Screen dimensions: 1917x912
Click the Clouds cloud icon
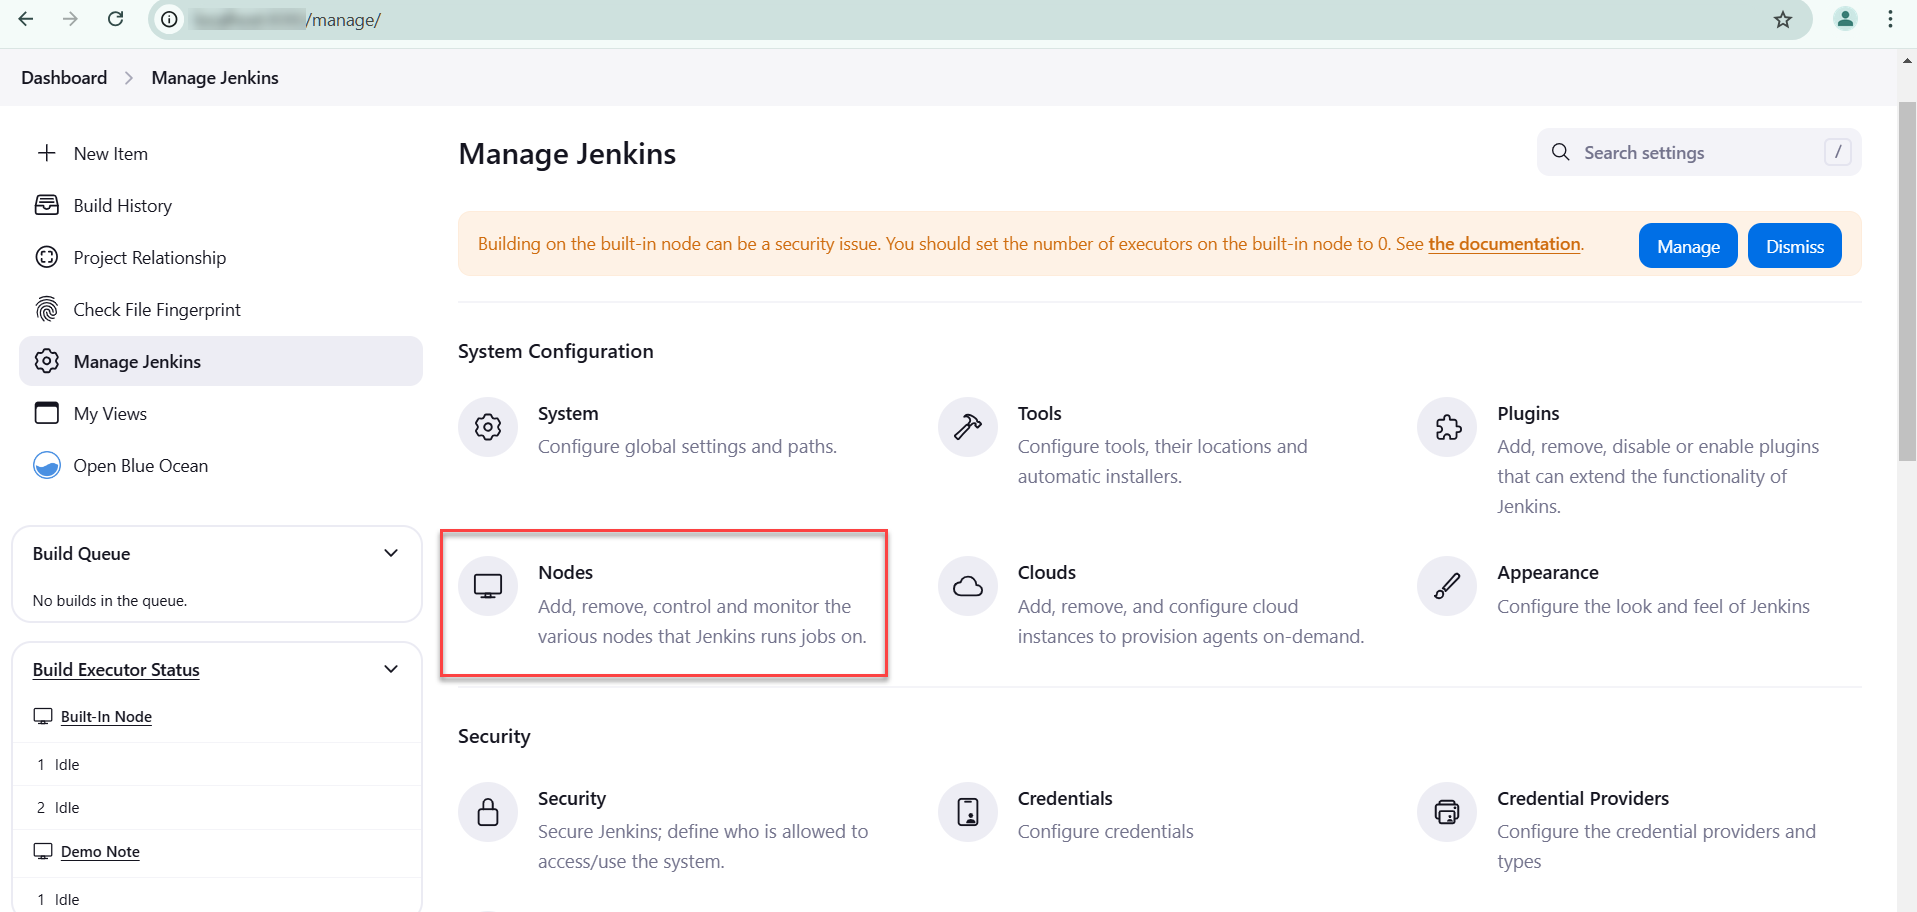pos(968,586)
